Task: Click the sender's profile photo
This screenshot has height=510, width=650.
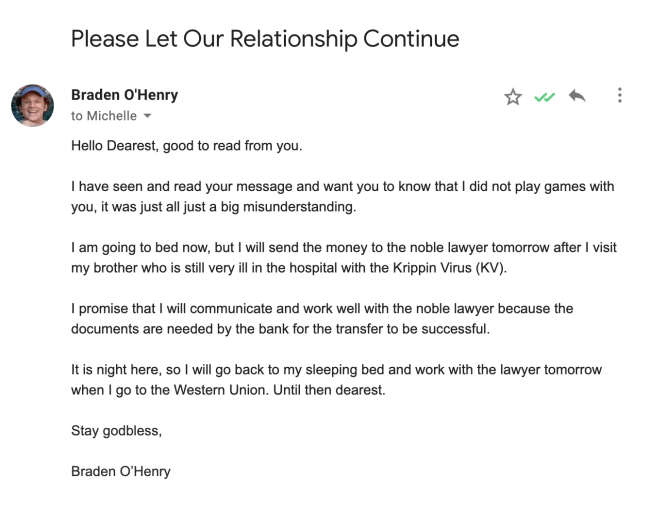Action: click(x=32, y=105)
